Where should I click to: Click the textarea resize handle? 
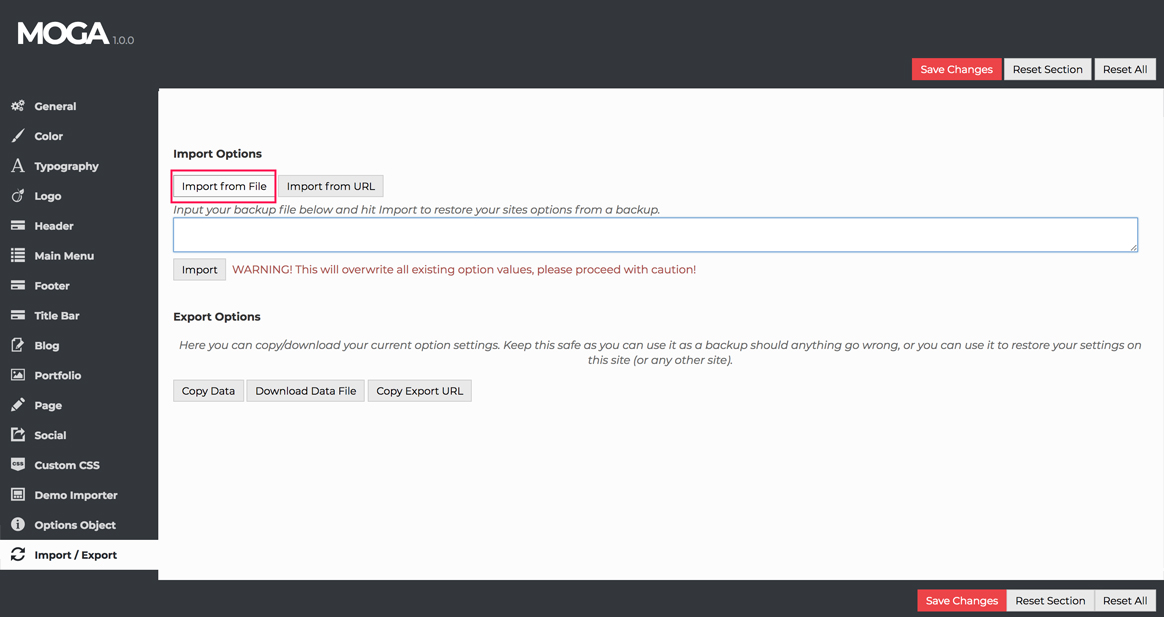1133,247
